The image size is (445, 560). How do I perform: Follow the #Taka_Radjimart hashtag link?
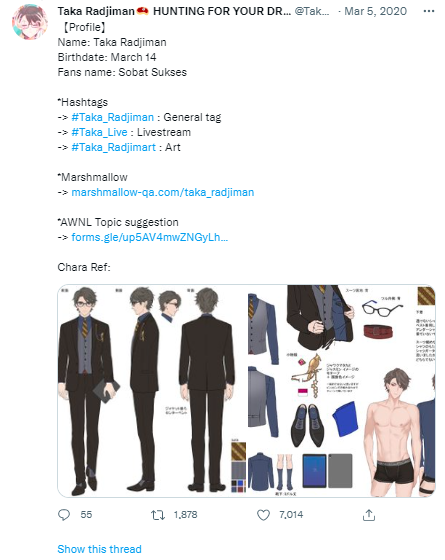pos(114,147)
